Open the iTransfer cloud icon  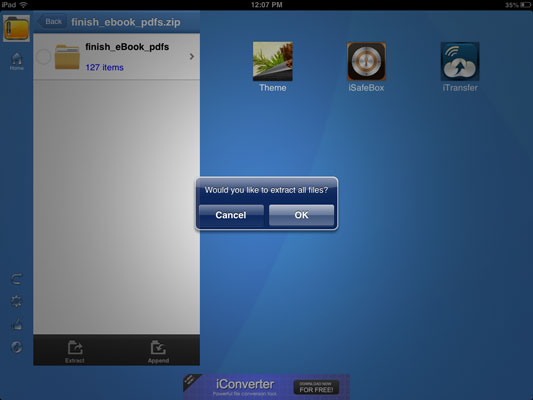pos(460,62)
